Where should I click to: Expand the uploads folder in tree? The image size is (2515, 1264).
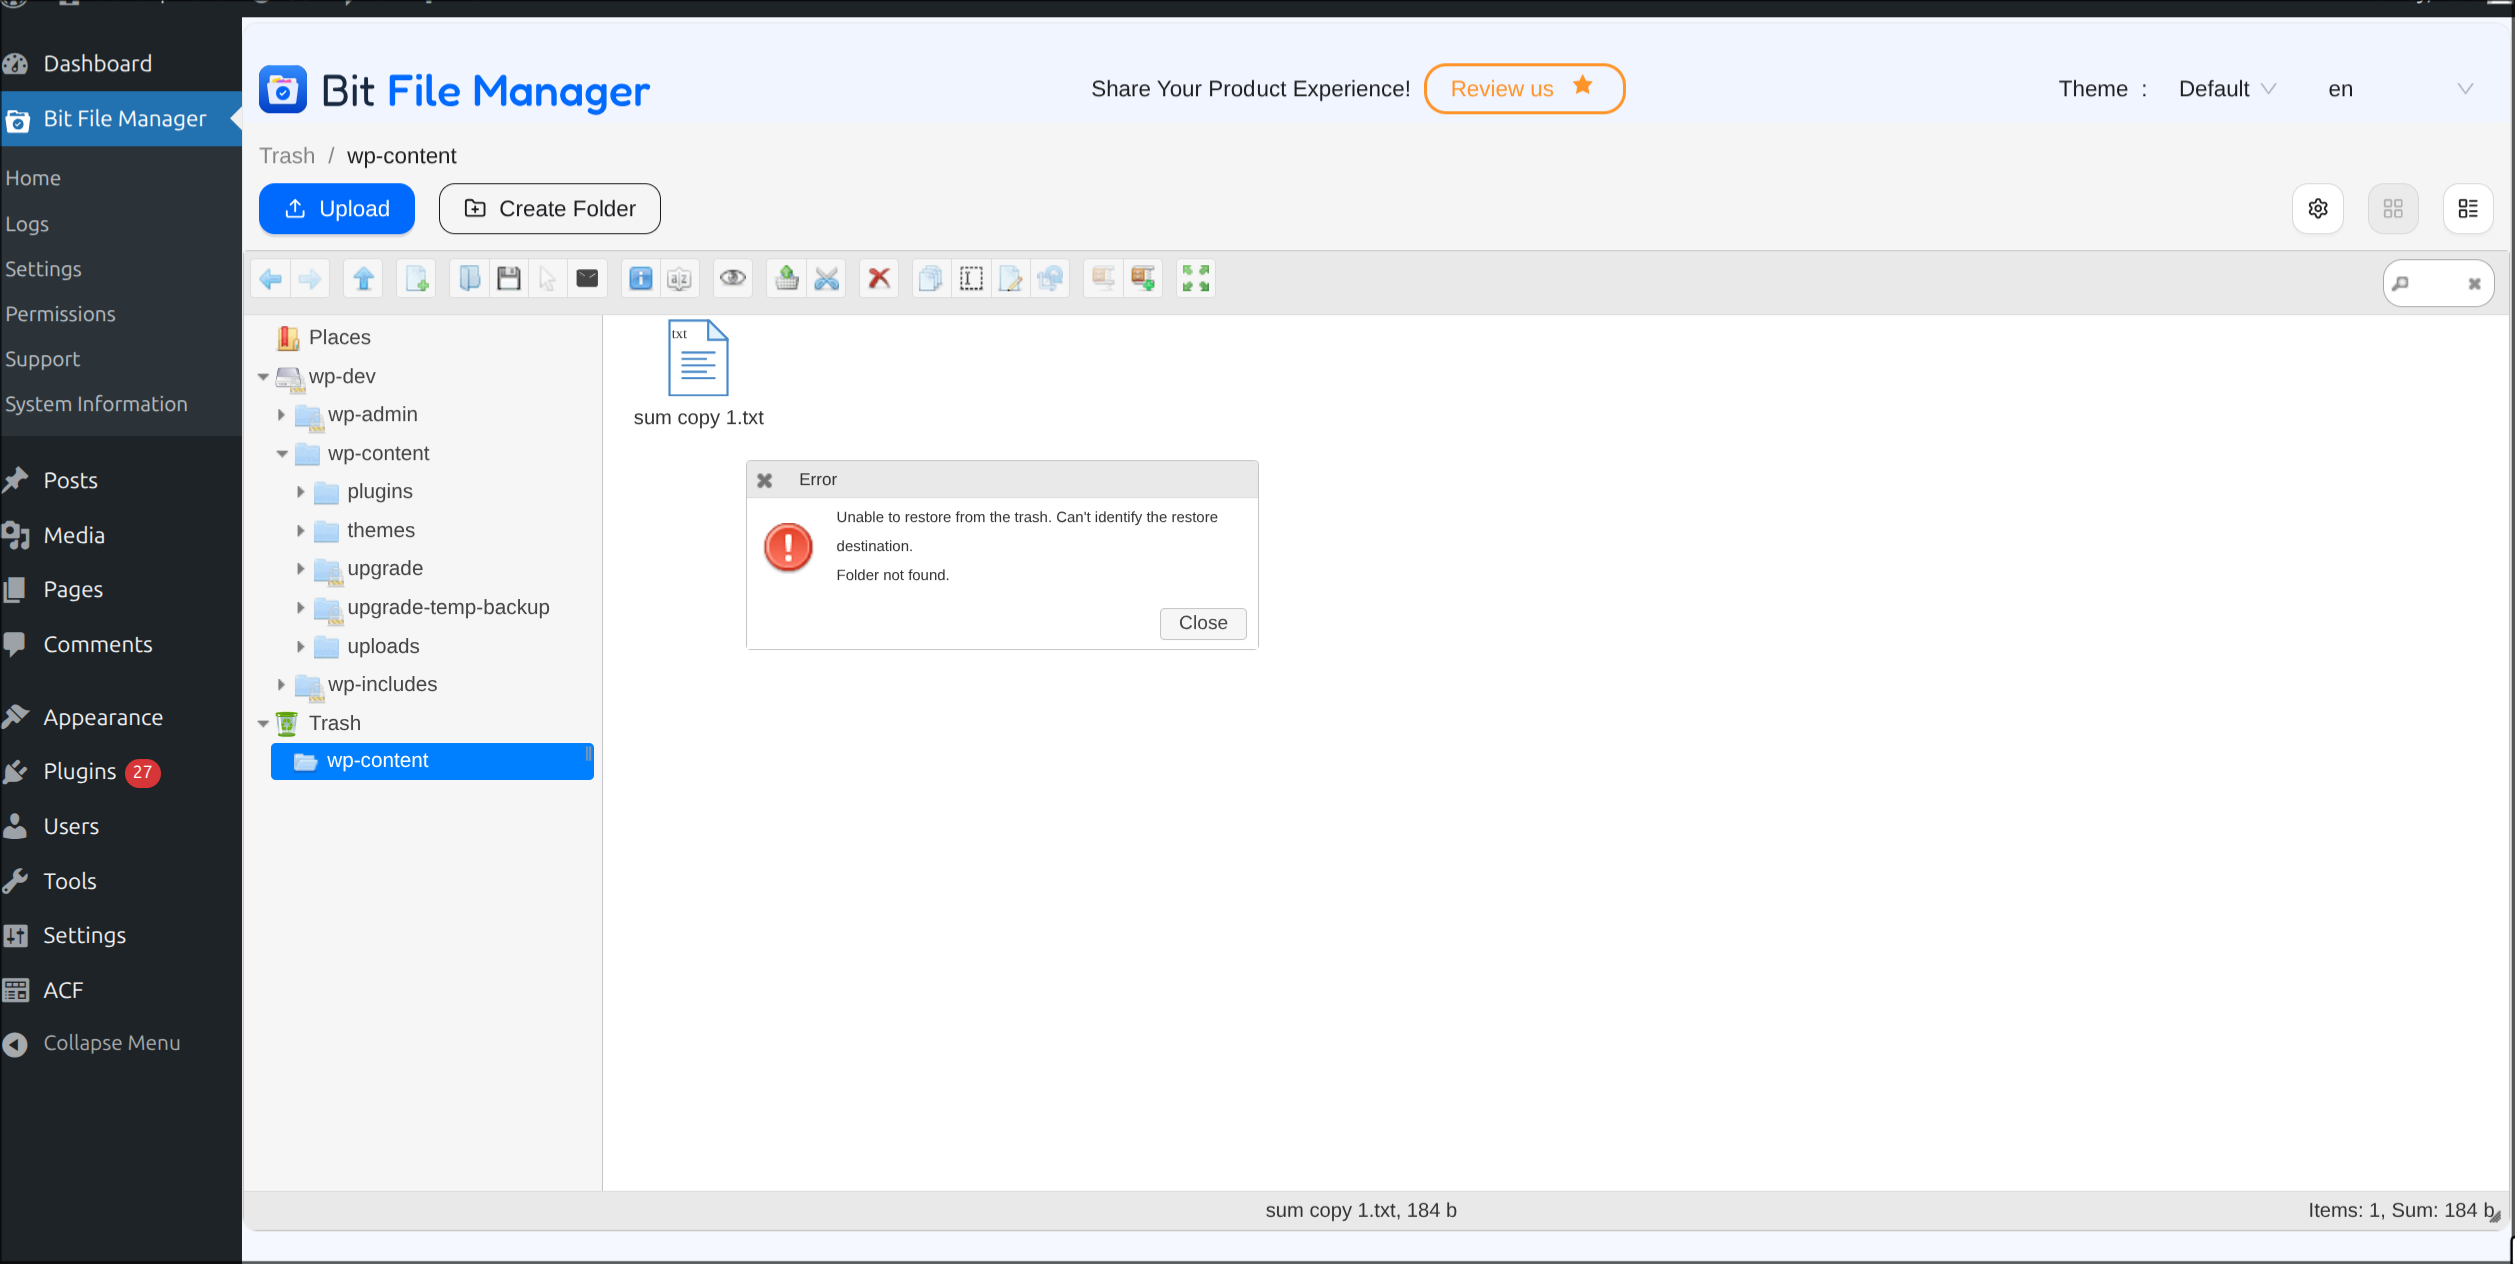[300, 647]
